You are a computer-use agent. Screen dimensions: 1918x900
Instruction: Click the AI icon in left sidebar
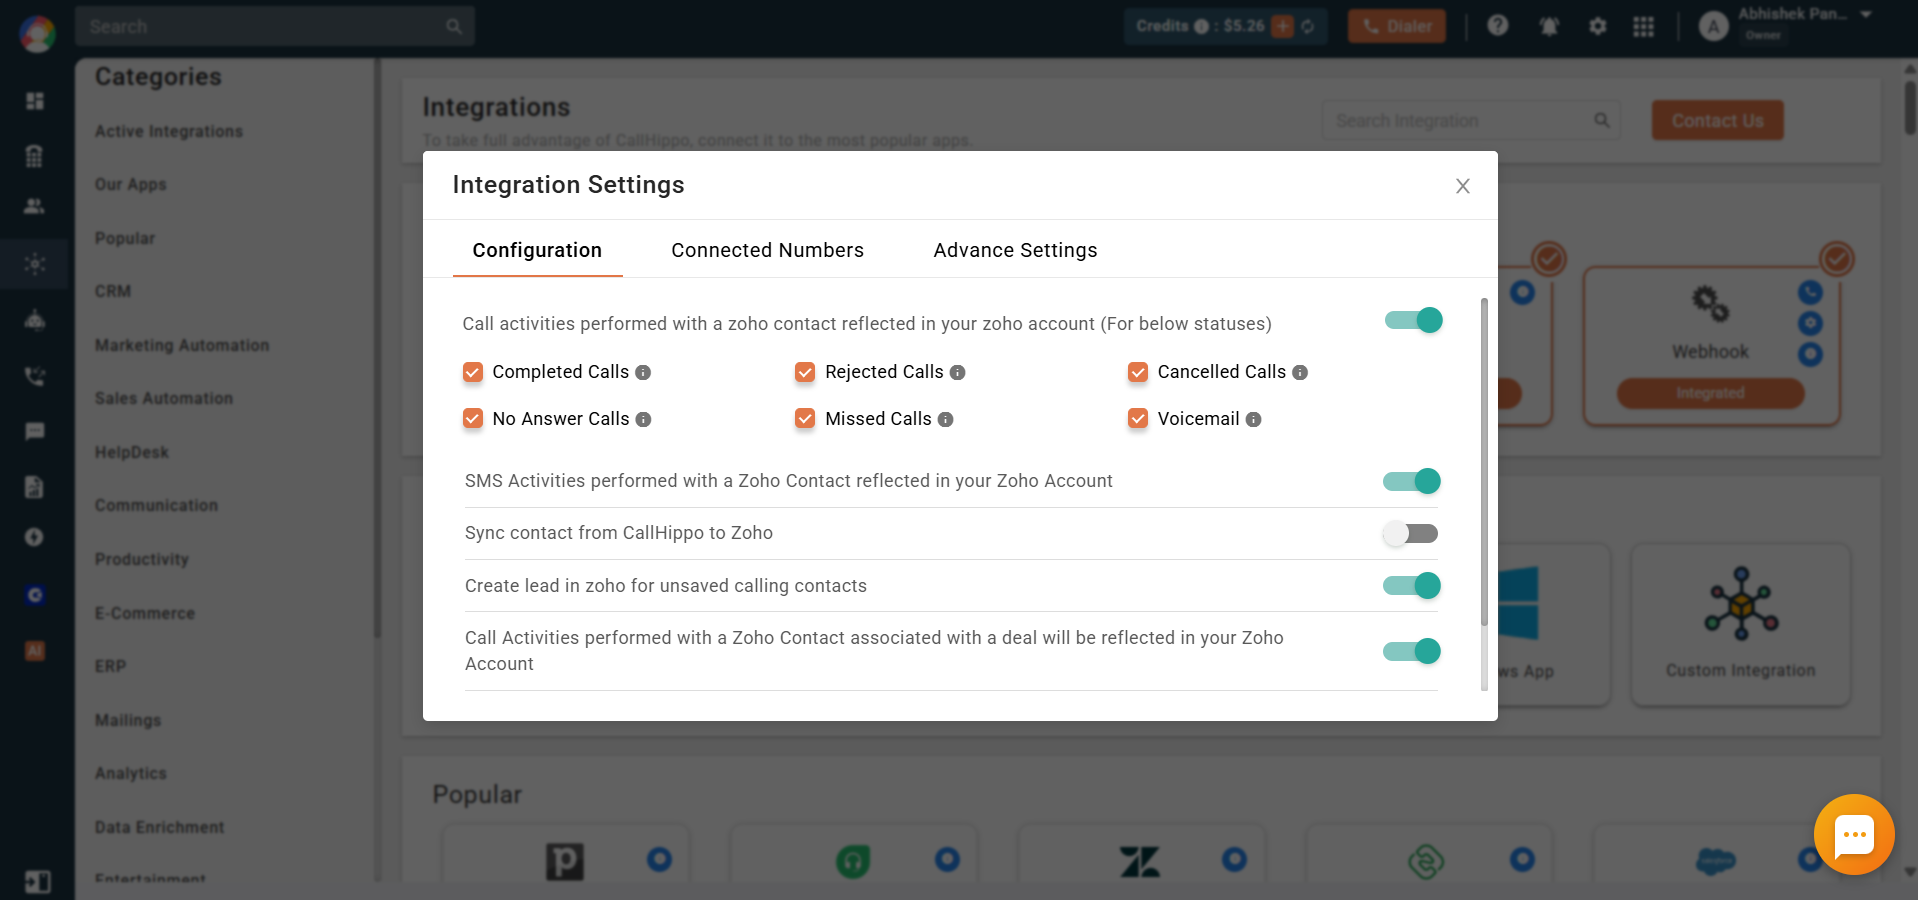35,651
